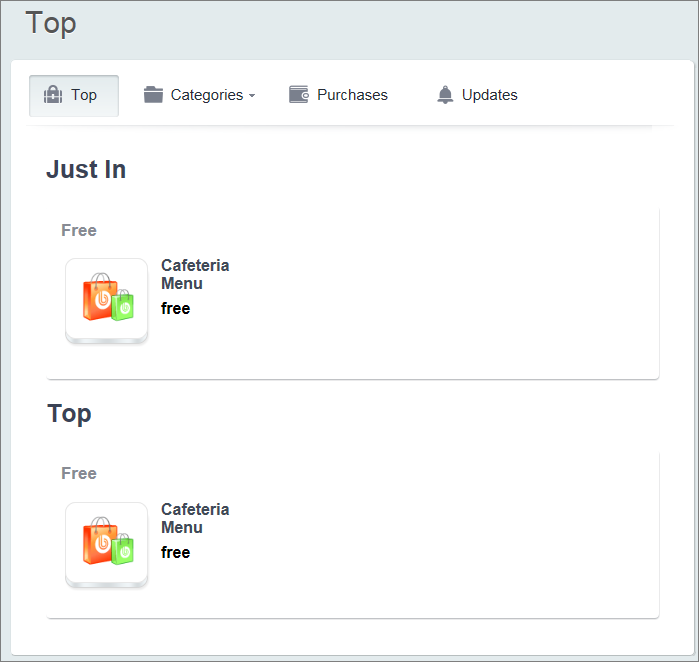Click the wallet icon beside Purchases
This screenshot has width=699, height=662.
pos(298,95)
